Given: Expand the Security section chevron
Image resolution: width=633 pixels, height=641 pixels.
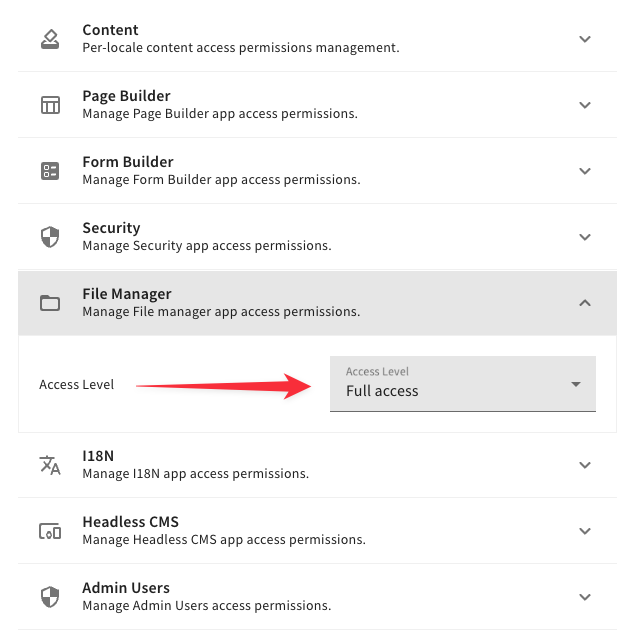Looking at the screenshot, I should [x=585, y=237].
